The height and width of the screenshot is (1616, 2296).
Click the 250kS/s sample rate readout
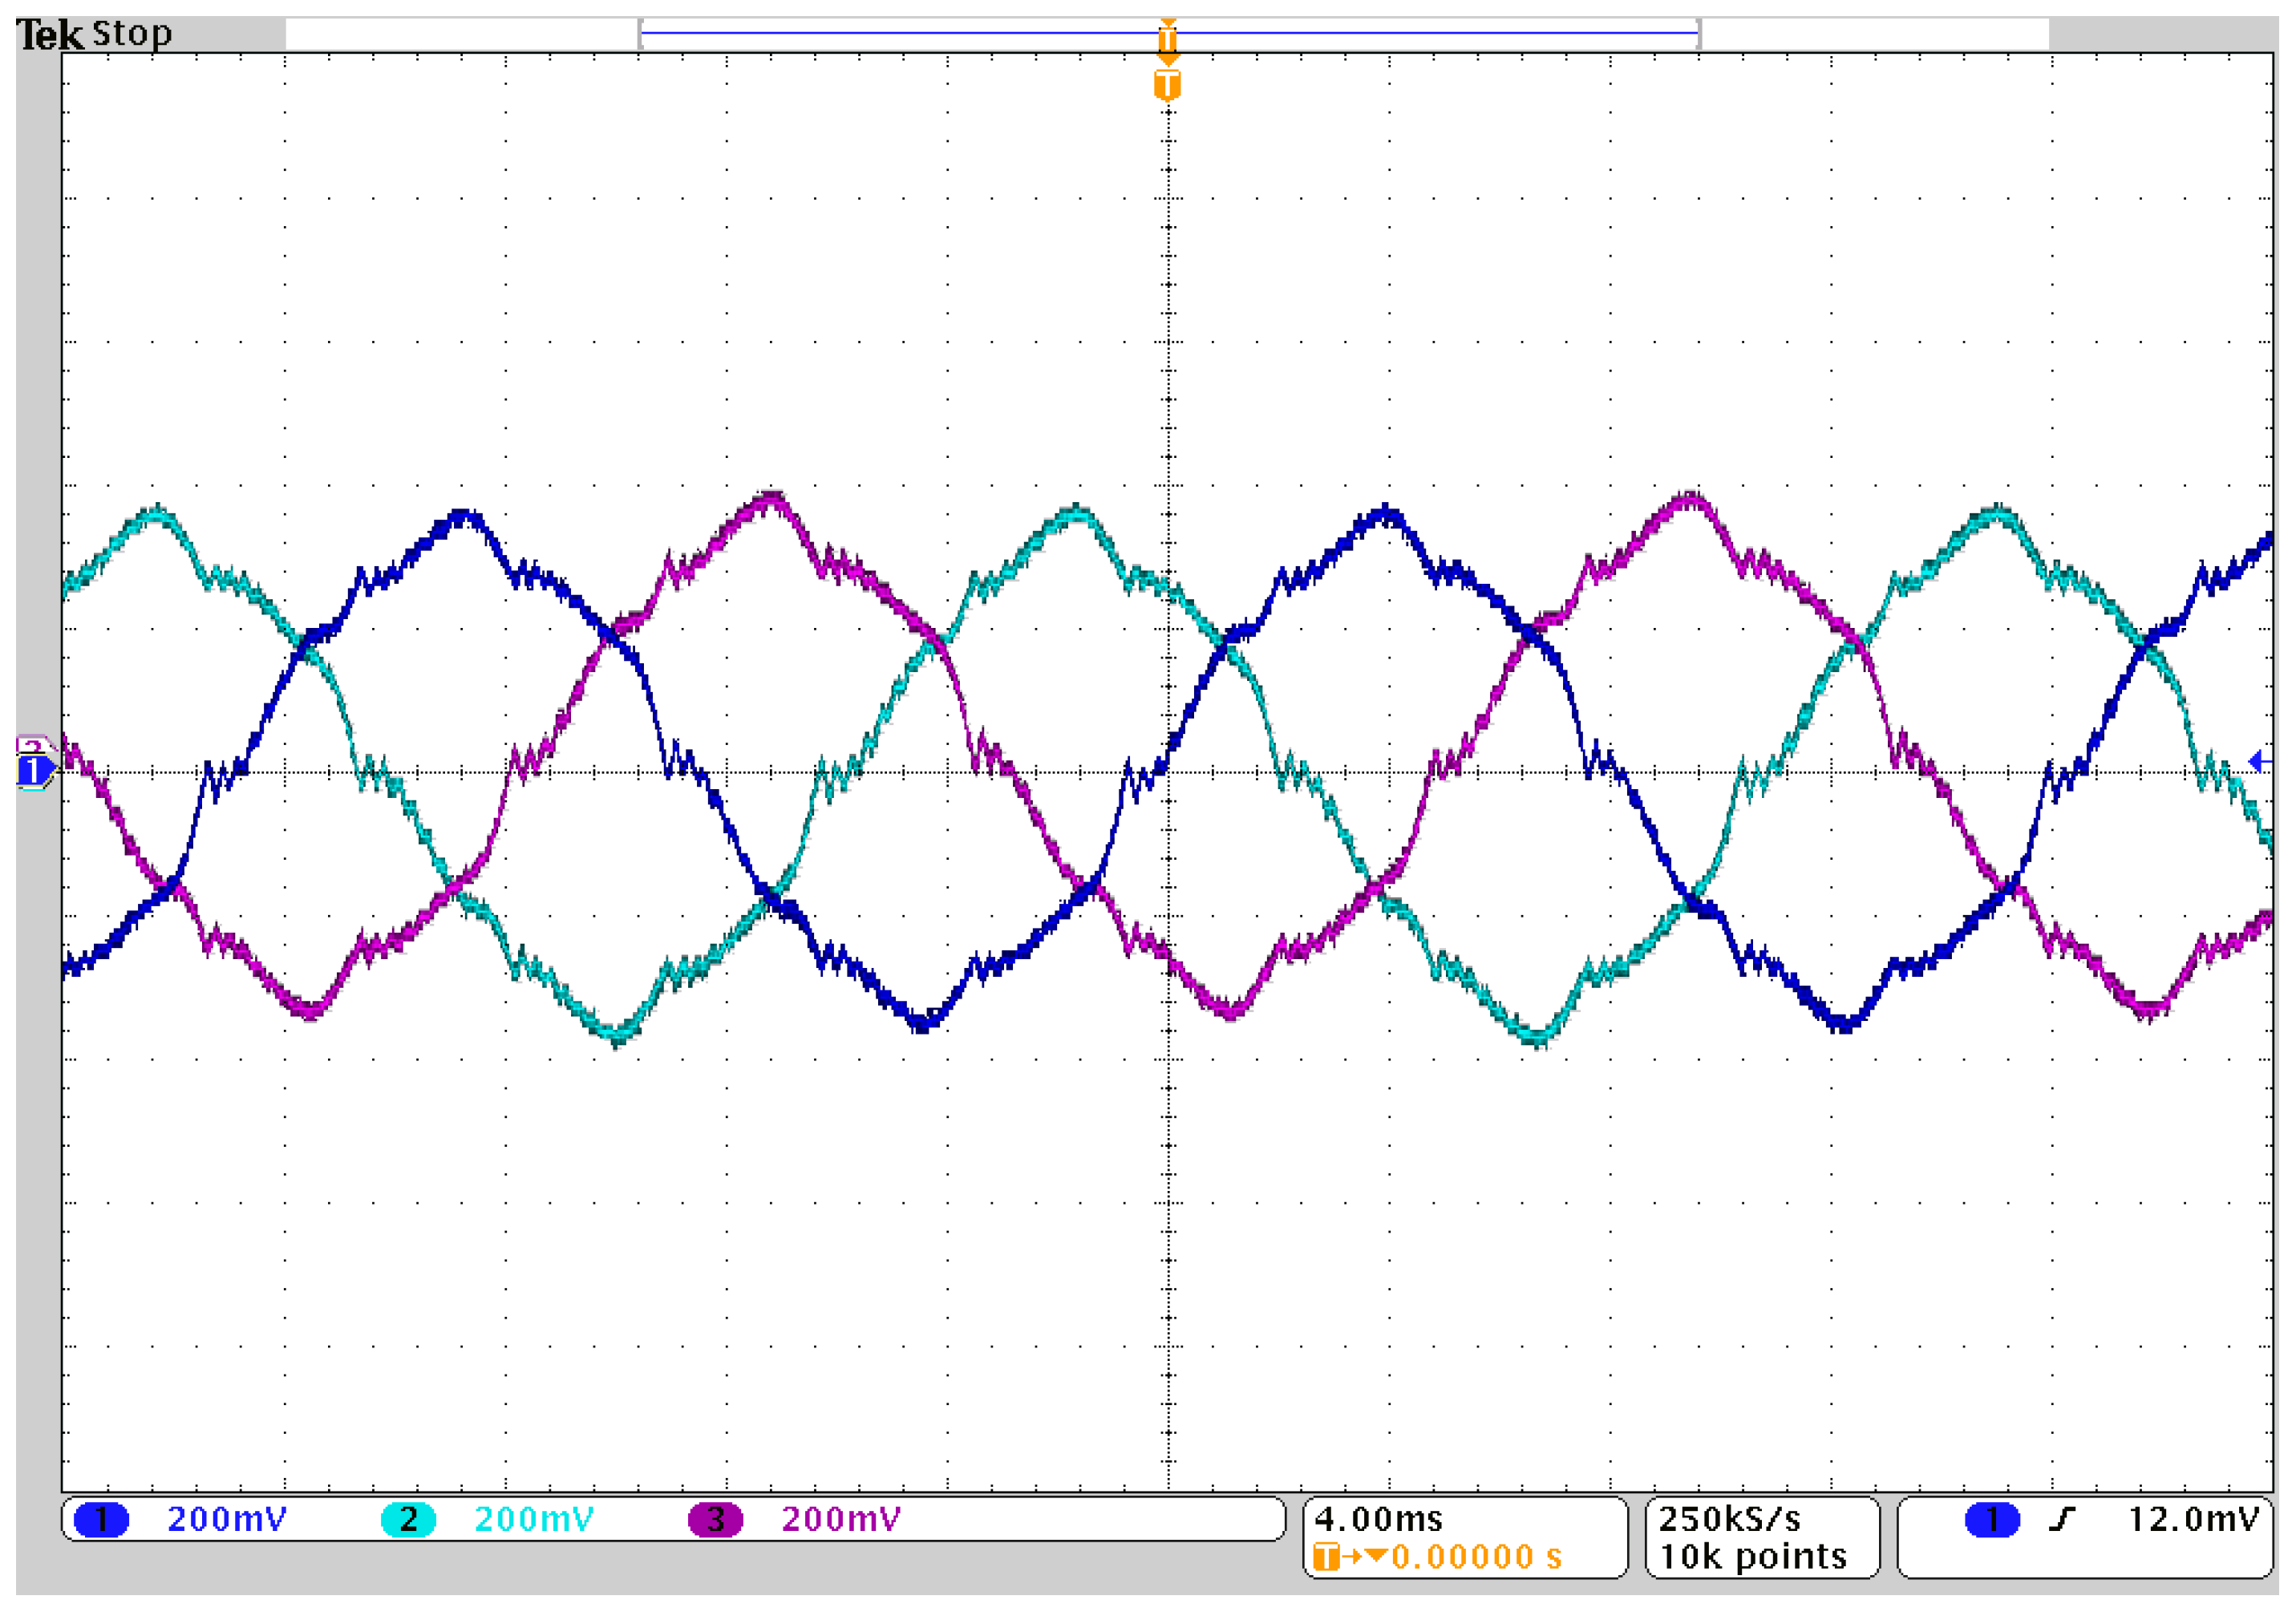coord(1729,1520)
